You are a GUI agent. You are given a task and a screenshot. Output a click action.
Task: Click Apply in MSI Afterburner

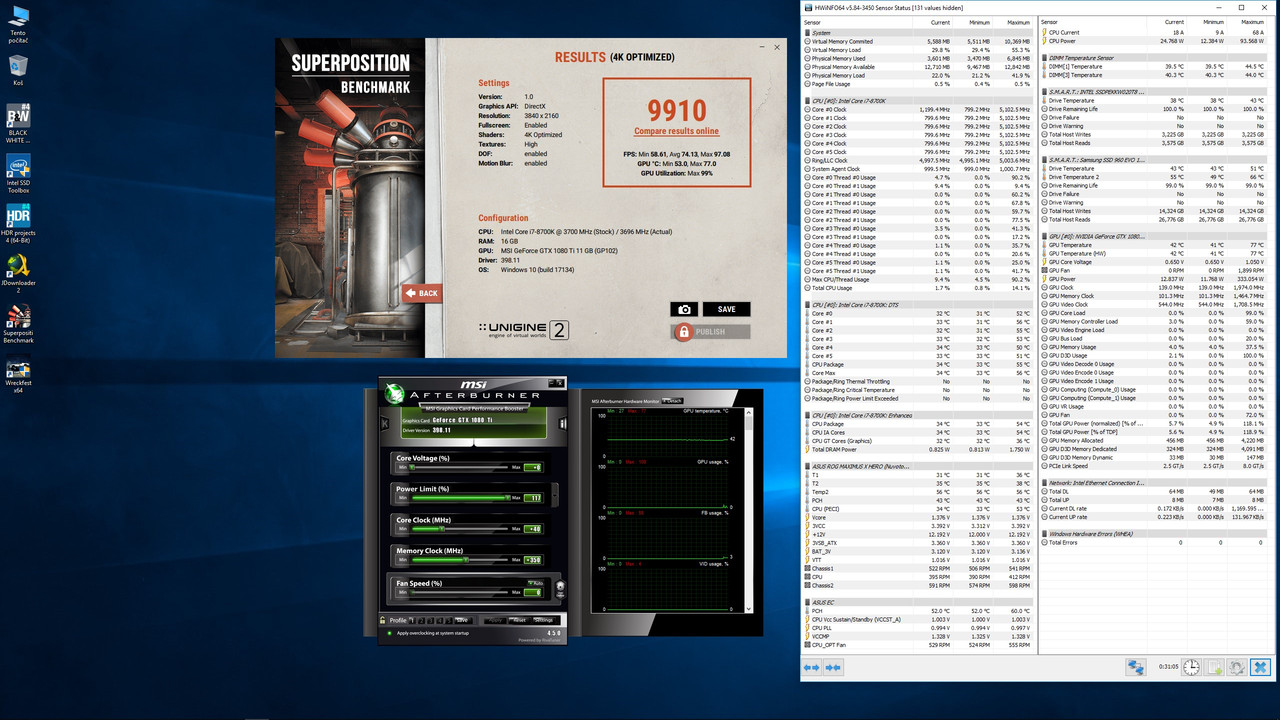[495, 620]
